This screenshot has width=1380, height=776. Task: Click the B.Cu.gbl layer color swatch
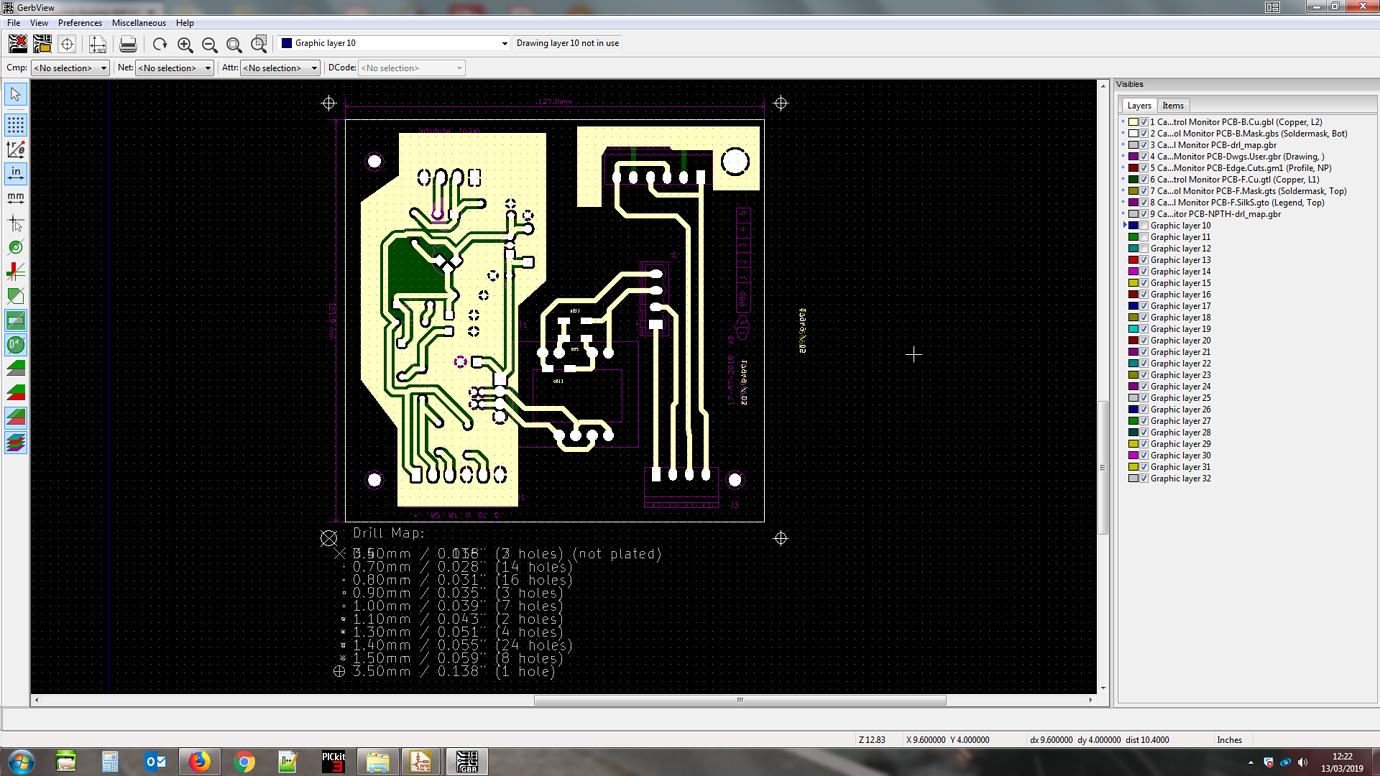tap(1133, 122)
